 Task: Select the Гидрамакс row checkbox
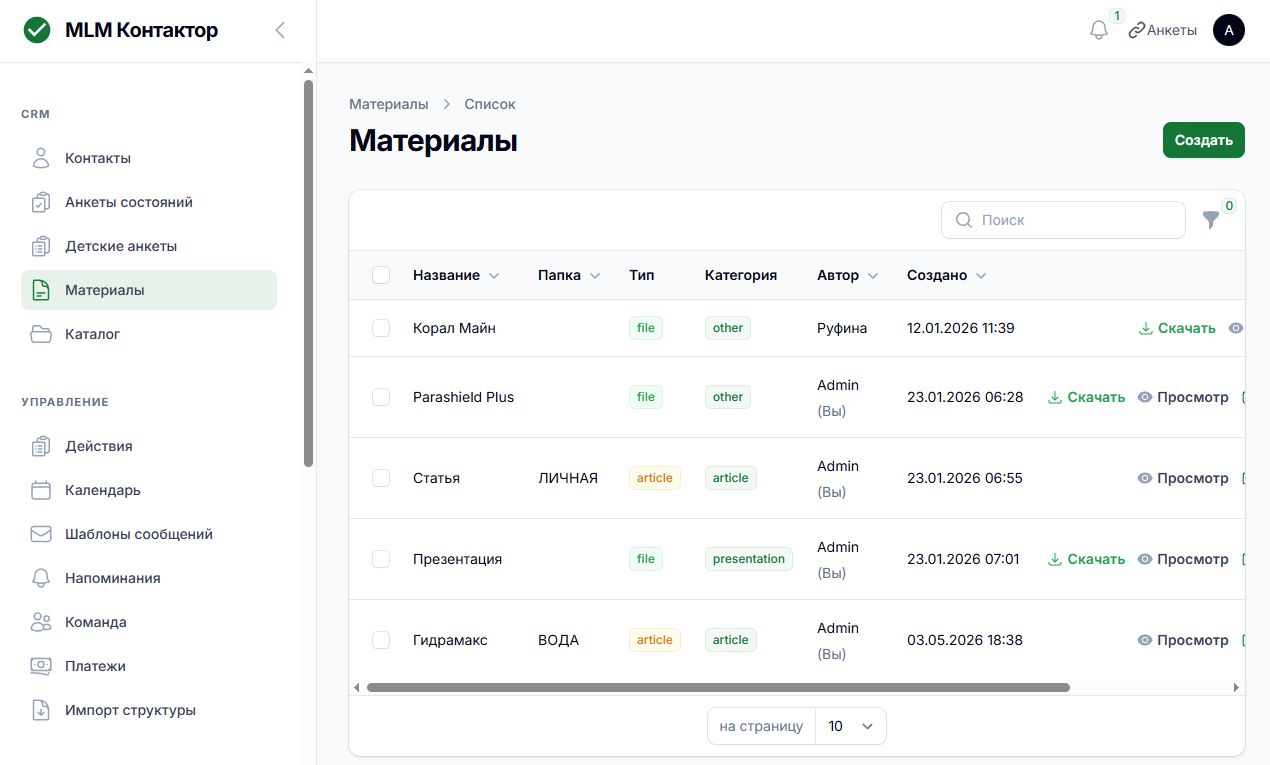[x=381, y=640]
